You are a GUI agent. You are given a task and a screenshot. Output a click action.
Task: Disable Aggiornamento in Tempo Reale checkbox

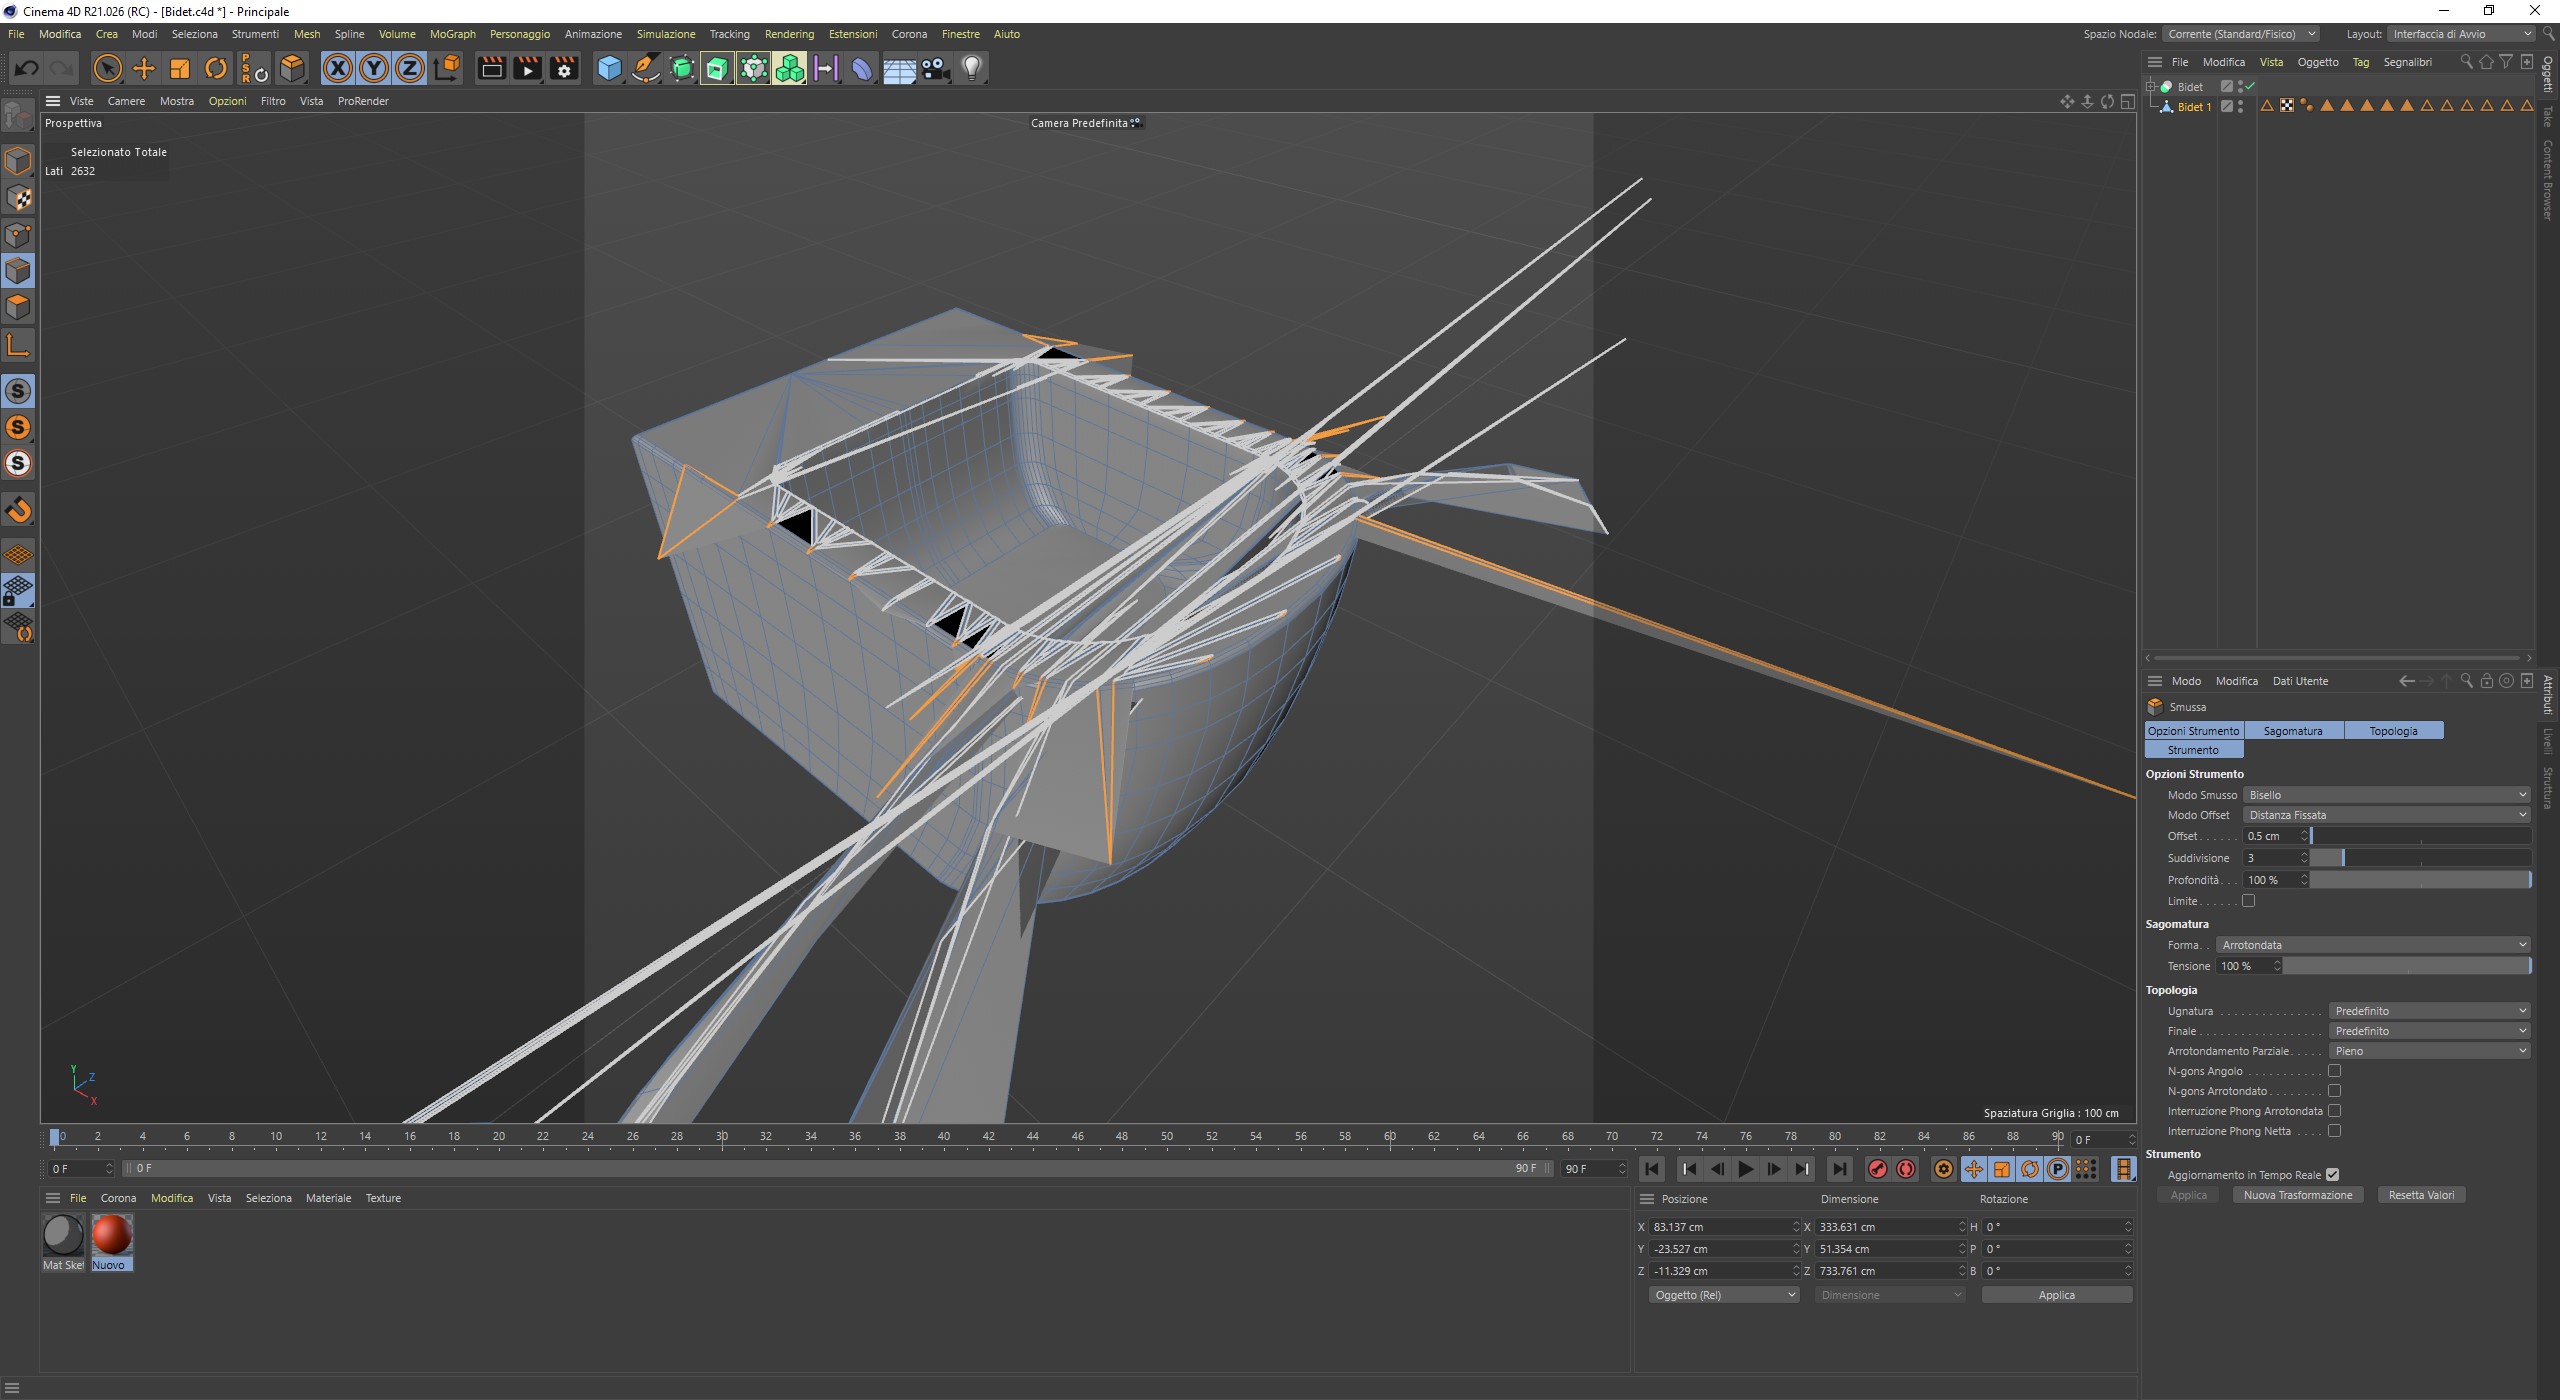2333,1175
